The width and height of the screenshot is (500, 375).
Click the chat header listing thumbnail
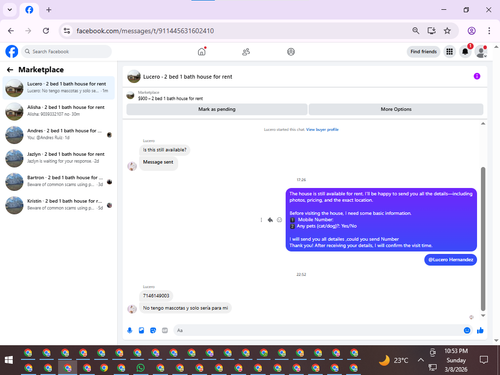click(134, 77)
